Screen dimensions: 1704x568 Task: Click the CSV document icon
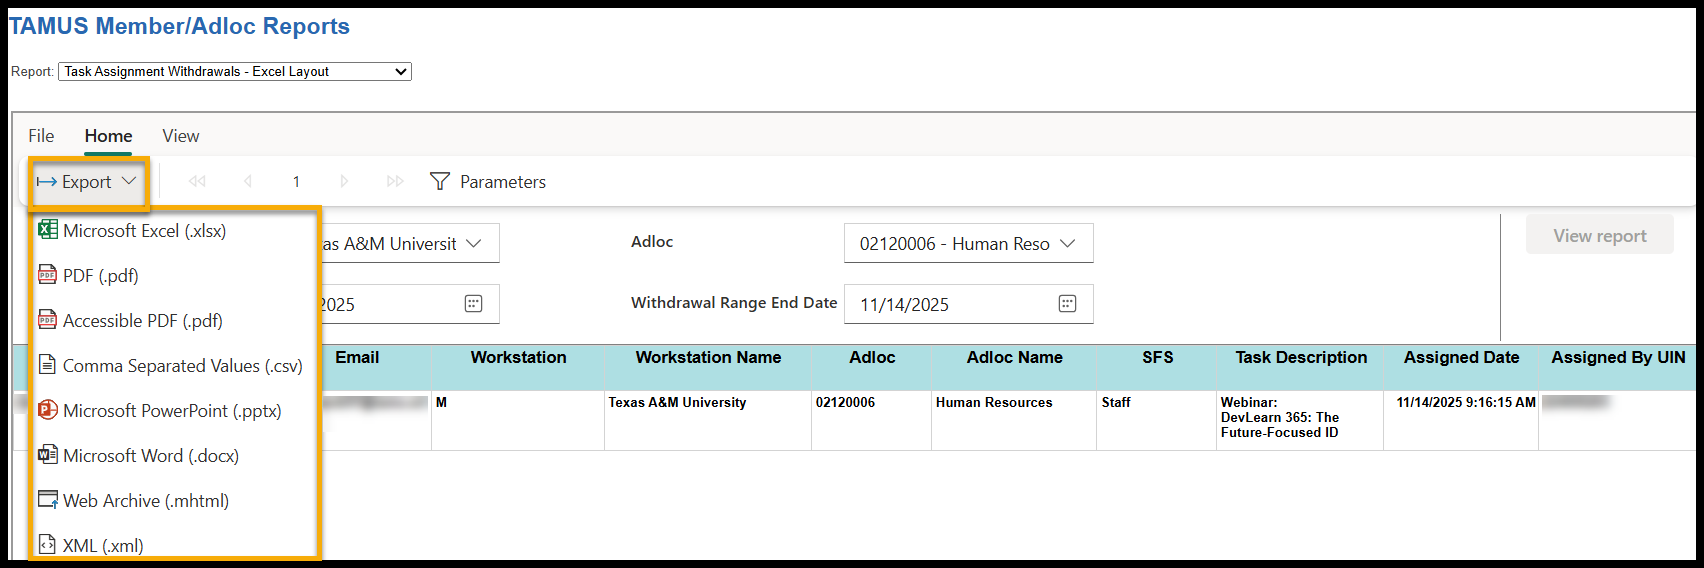(x=47, y=365)
